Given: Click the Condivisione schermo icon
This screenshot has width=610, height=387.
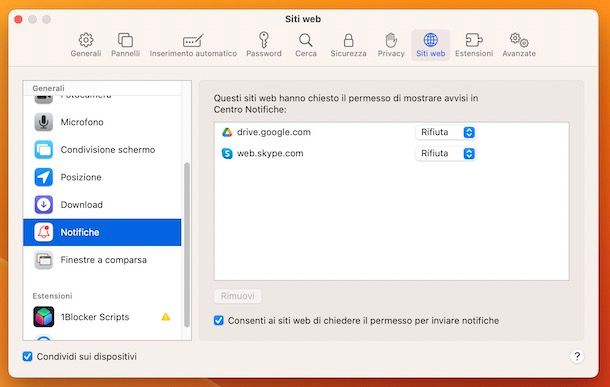Looking at the screenshot, I should pyautogui.click(x=44, y=150).
